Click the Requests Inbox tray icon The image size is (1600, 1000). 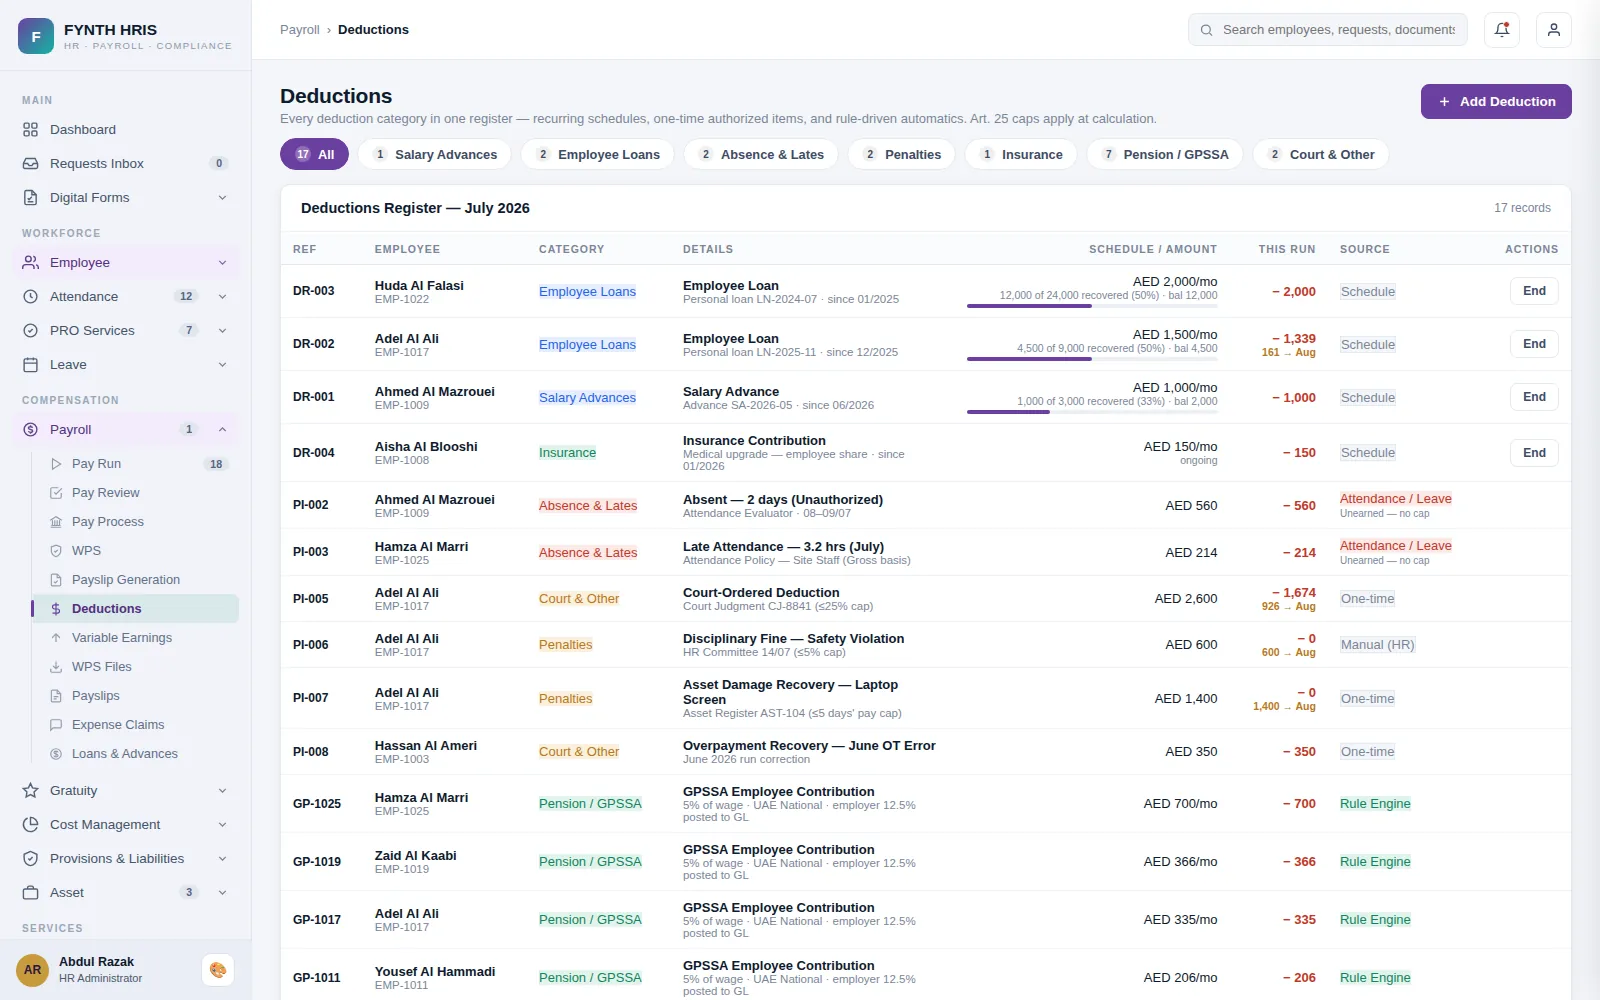pos(31,164)
